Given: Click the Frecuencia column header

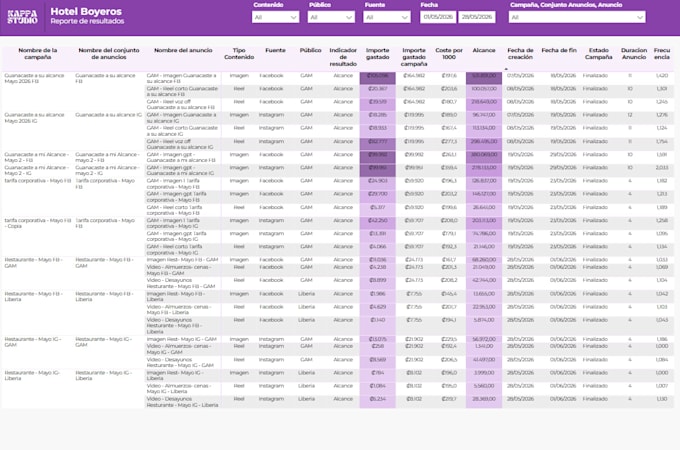Looking at the screenshot, I should pos(662,54).
